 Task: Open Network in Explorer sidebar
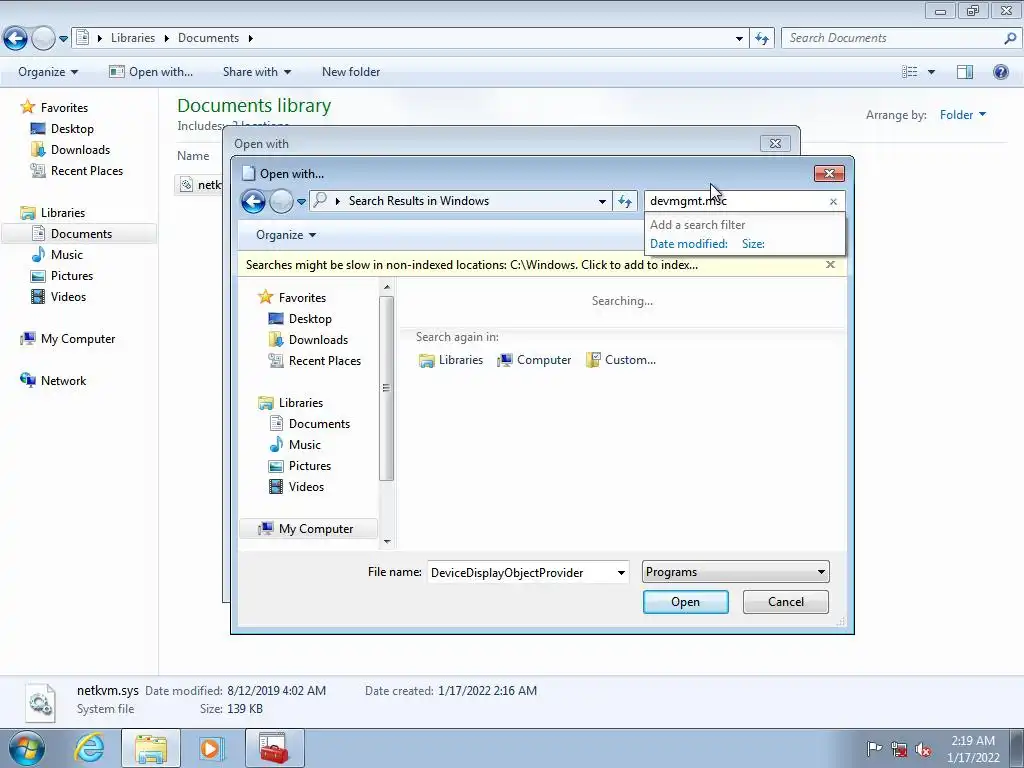53,381
